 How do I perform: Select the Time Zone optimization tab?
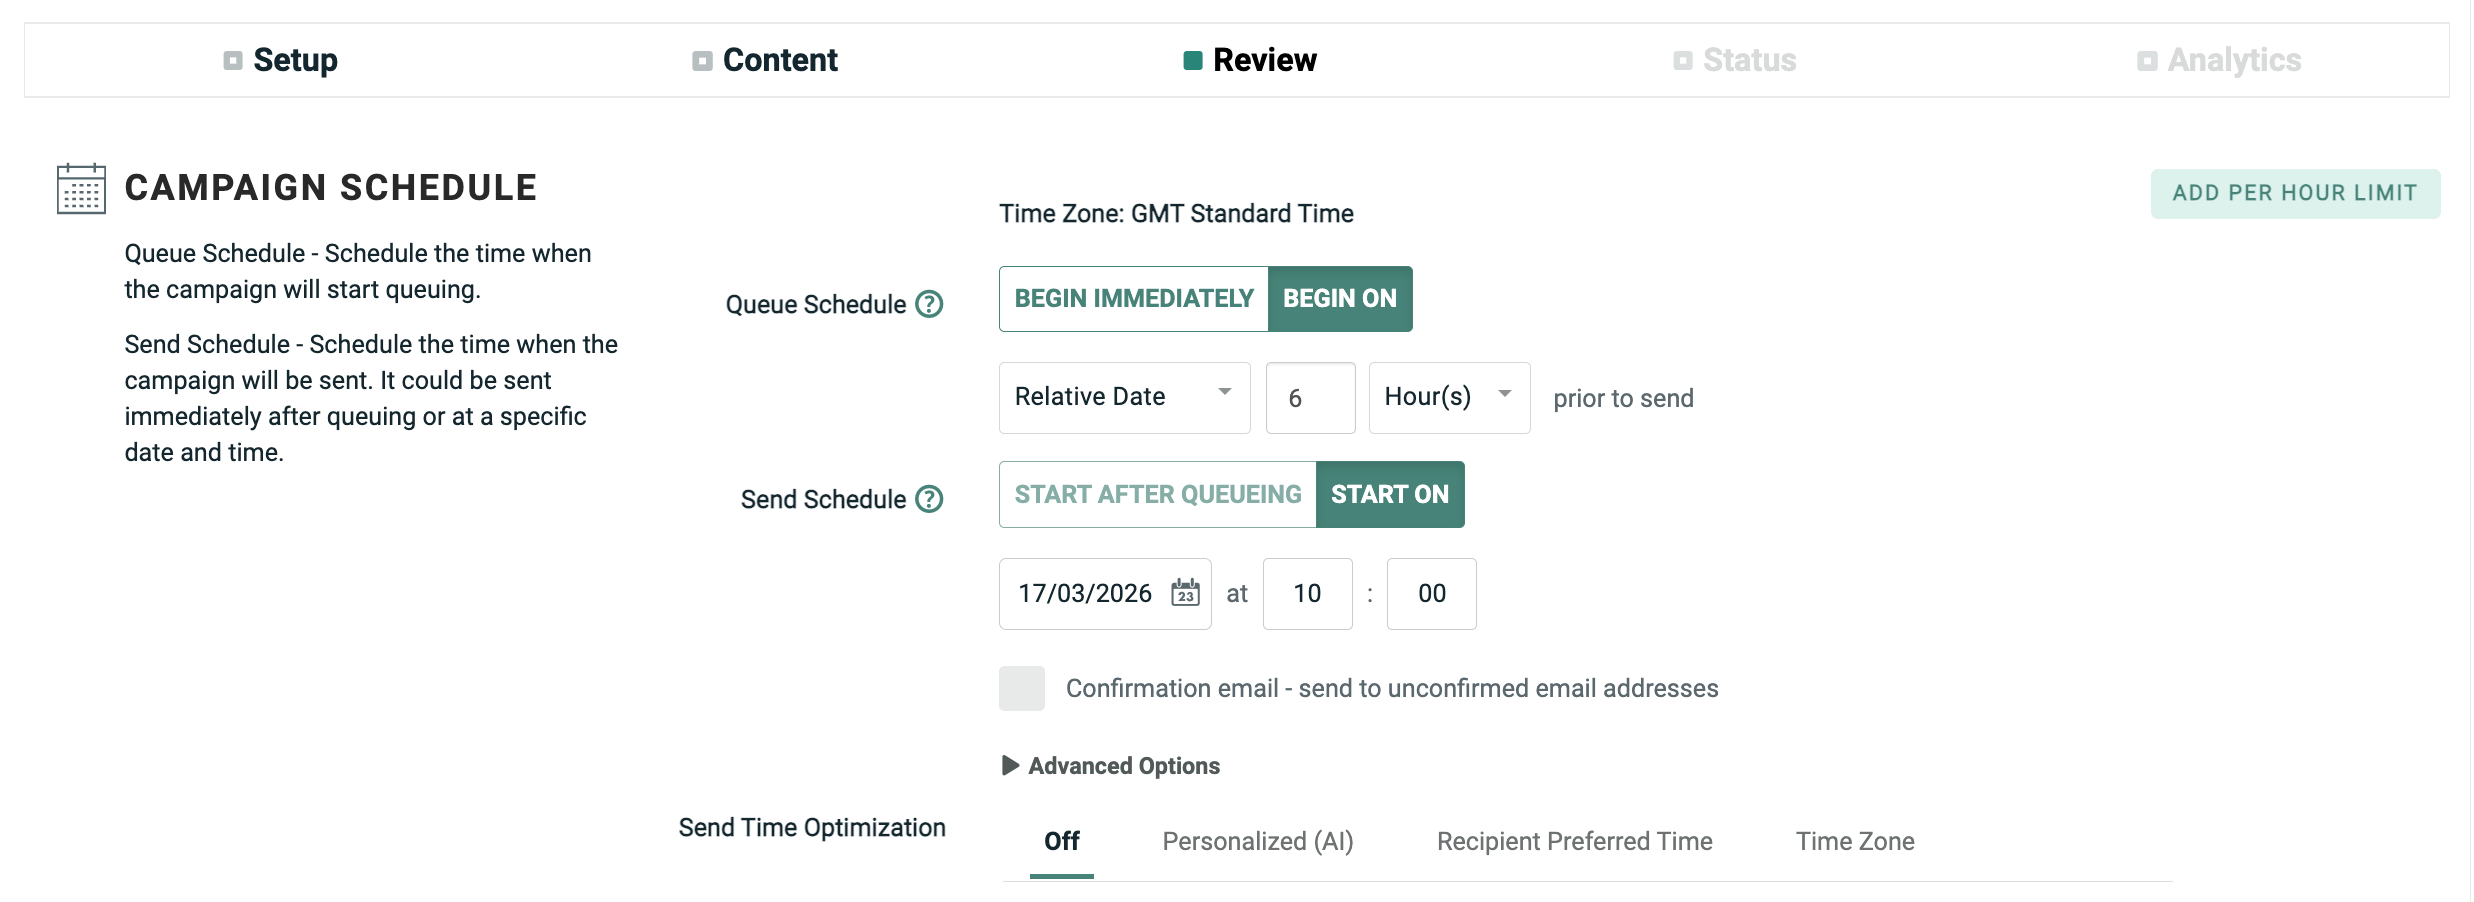point(1854,842)
